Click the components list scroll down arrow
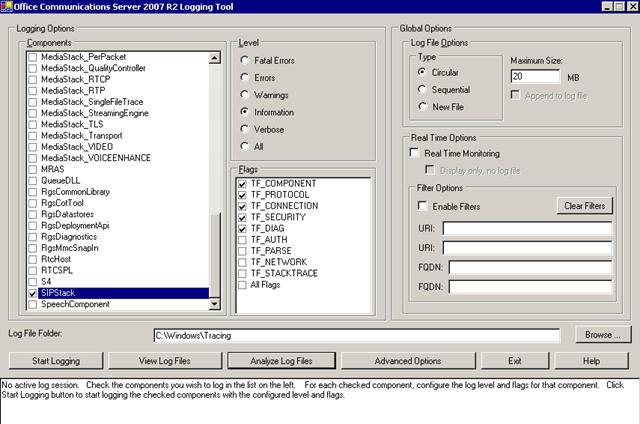Screen dimensions: 640x424 215,304
